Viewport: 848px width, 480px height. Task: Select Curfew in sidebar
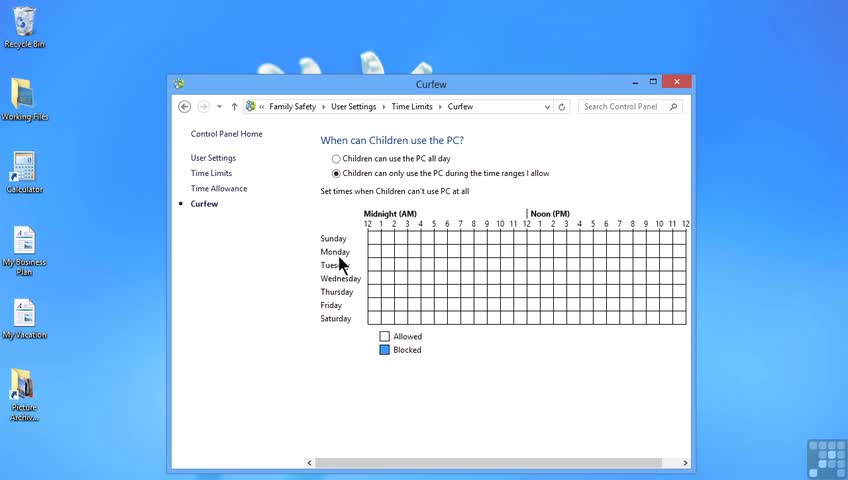tap(204, 204)
